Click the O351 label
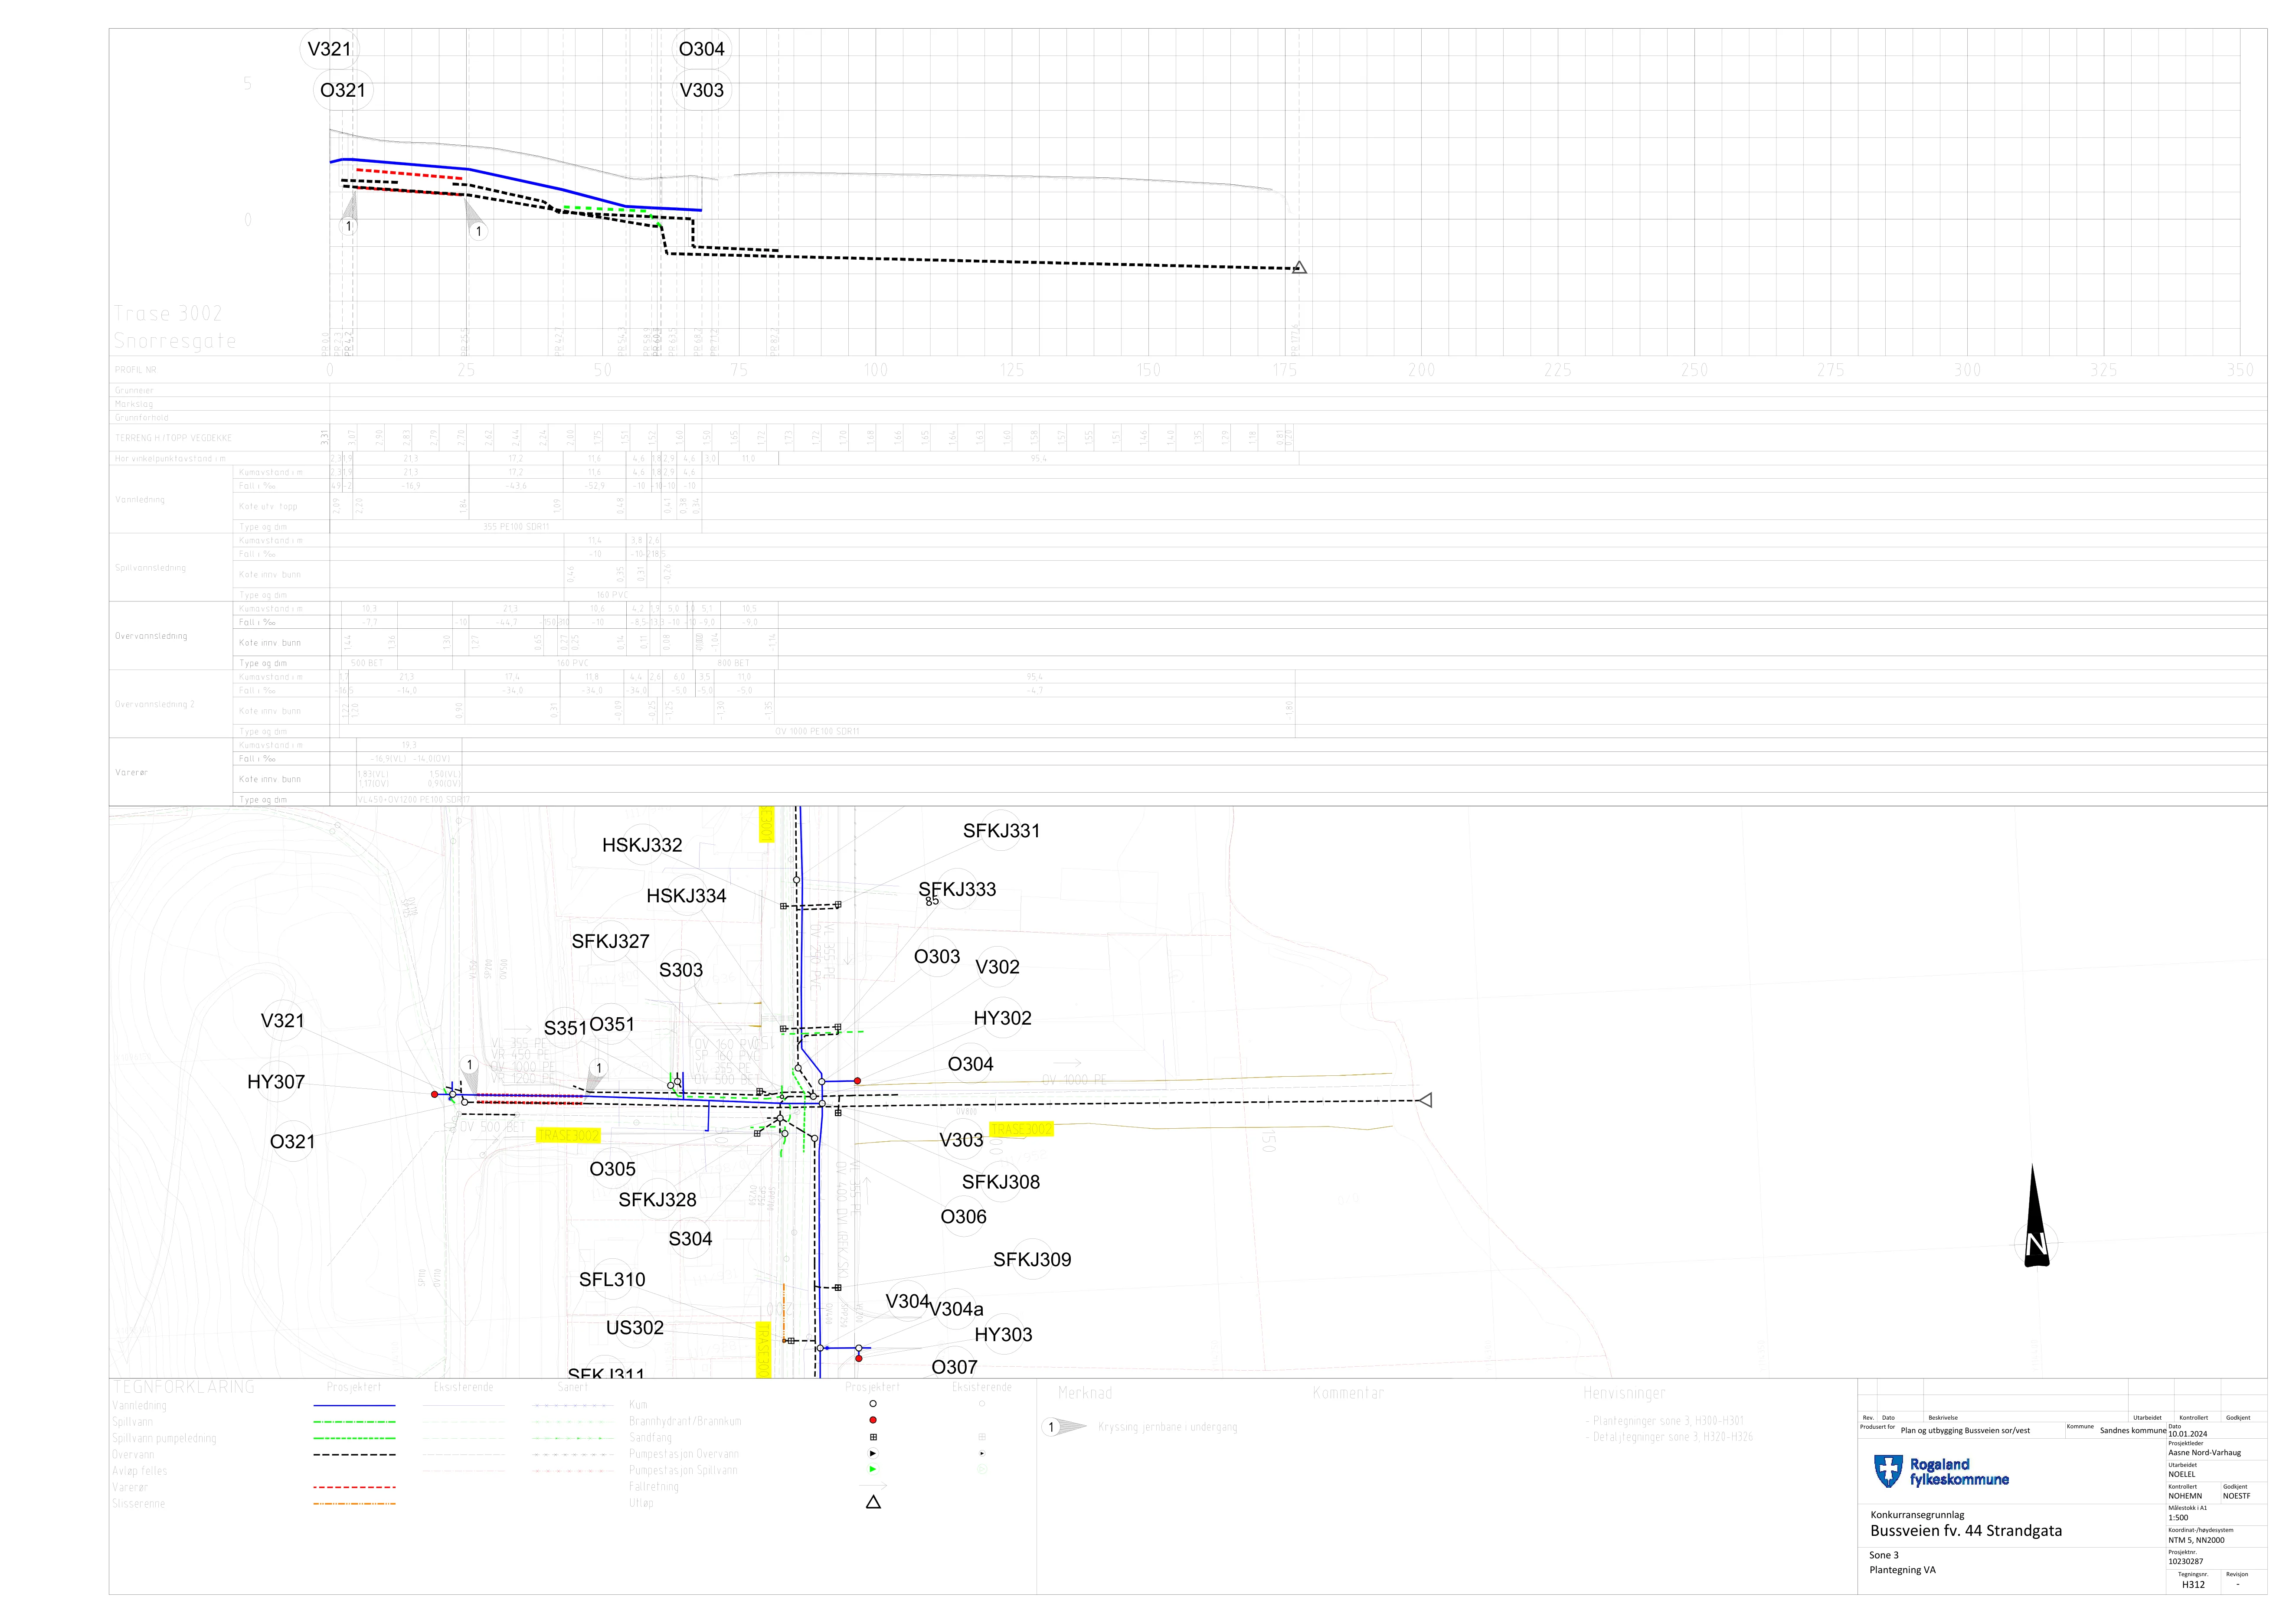This screenshot has width=2296, height=1623. [x=612, y=1024]
